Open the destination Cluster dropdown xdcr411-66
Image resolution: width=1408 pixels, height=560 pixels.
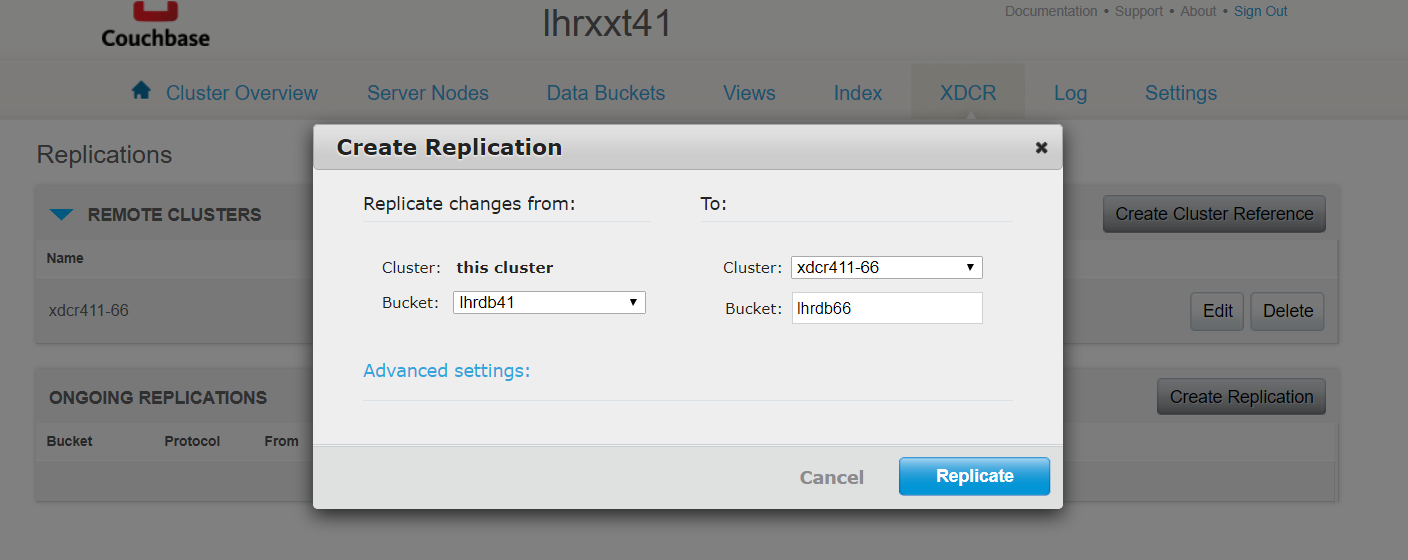(887, 268)
